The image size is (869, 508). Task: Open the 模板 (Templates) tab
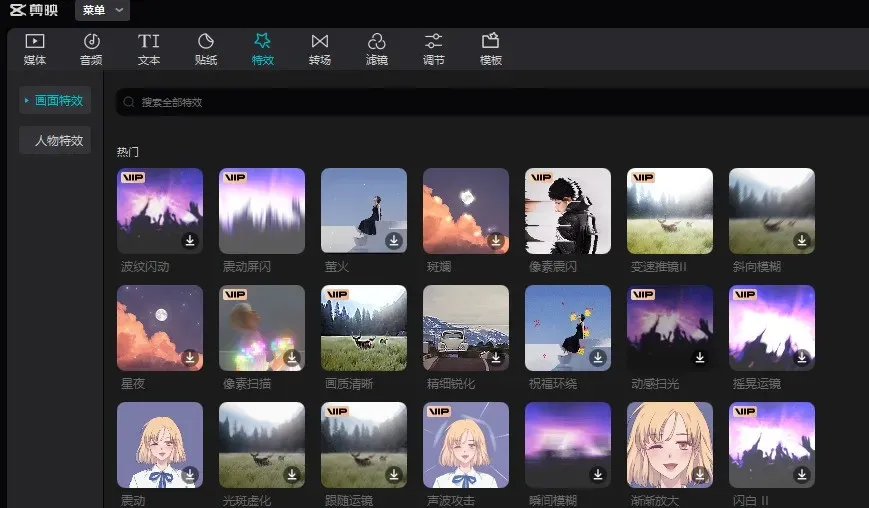click(490, 49)
